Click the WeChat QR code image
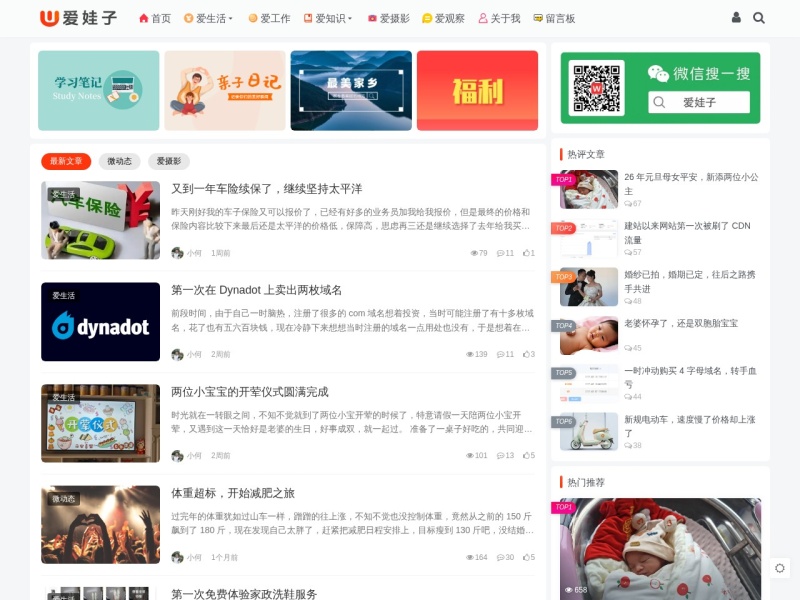Screen dimensions: 800x600 [x=596, y=88]
